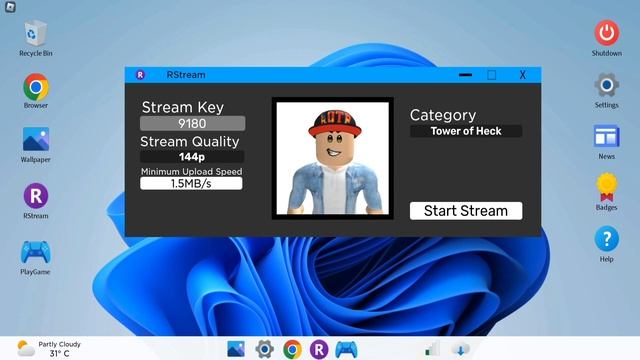Click the network signal bars tray icon
This screenshot has height=360, width=640.
tap(432, 349)
